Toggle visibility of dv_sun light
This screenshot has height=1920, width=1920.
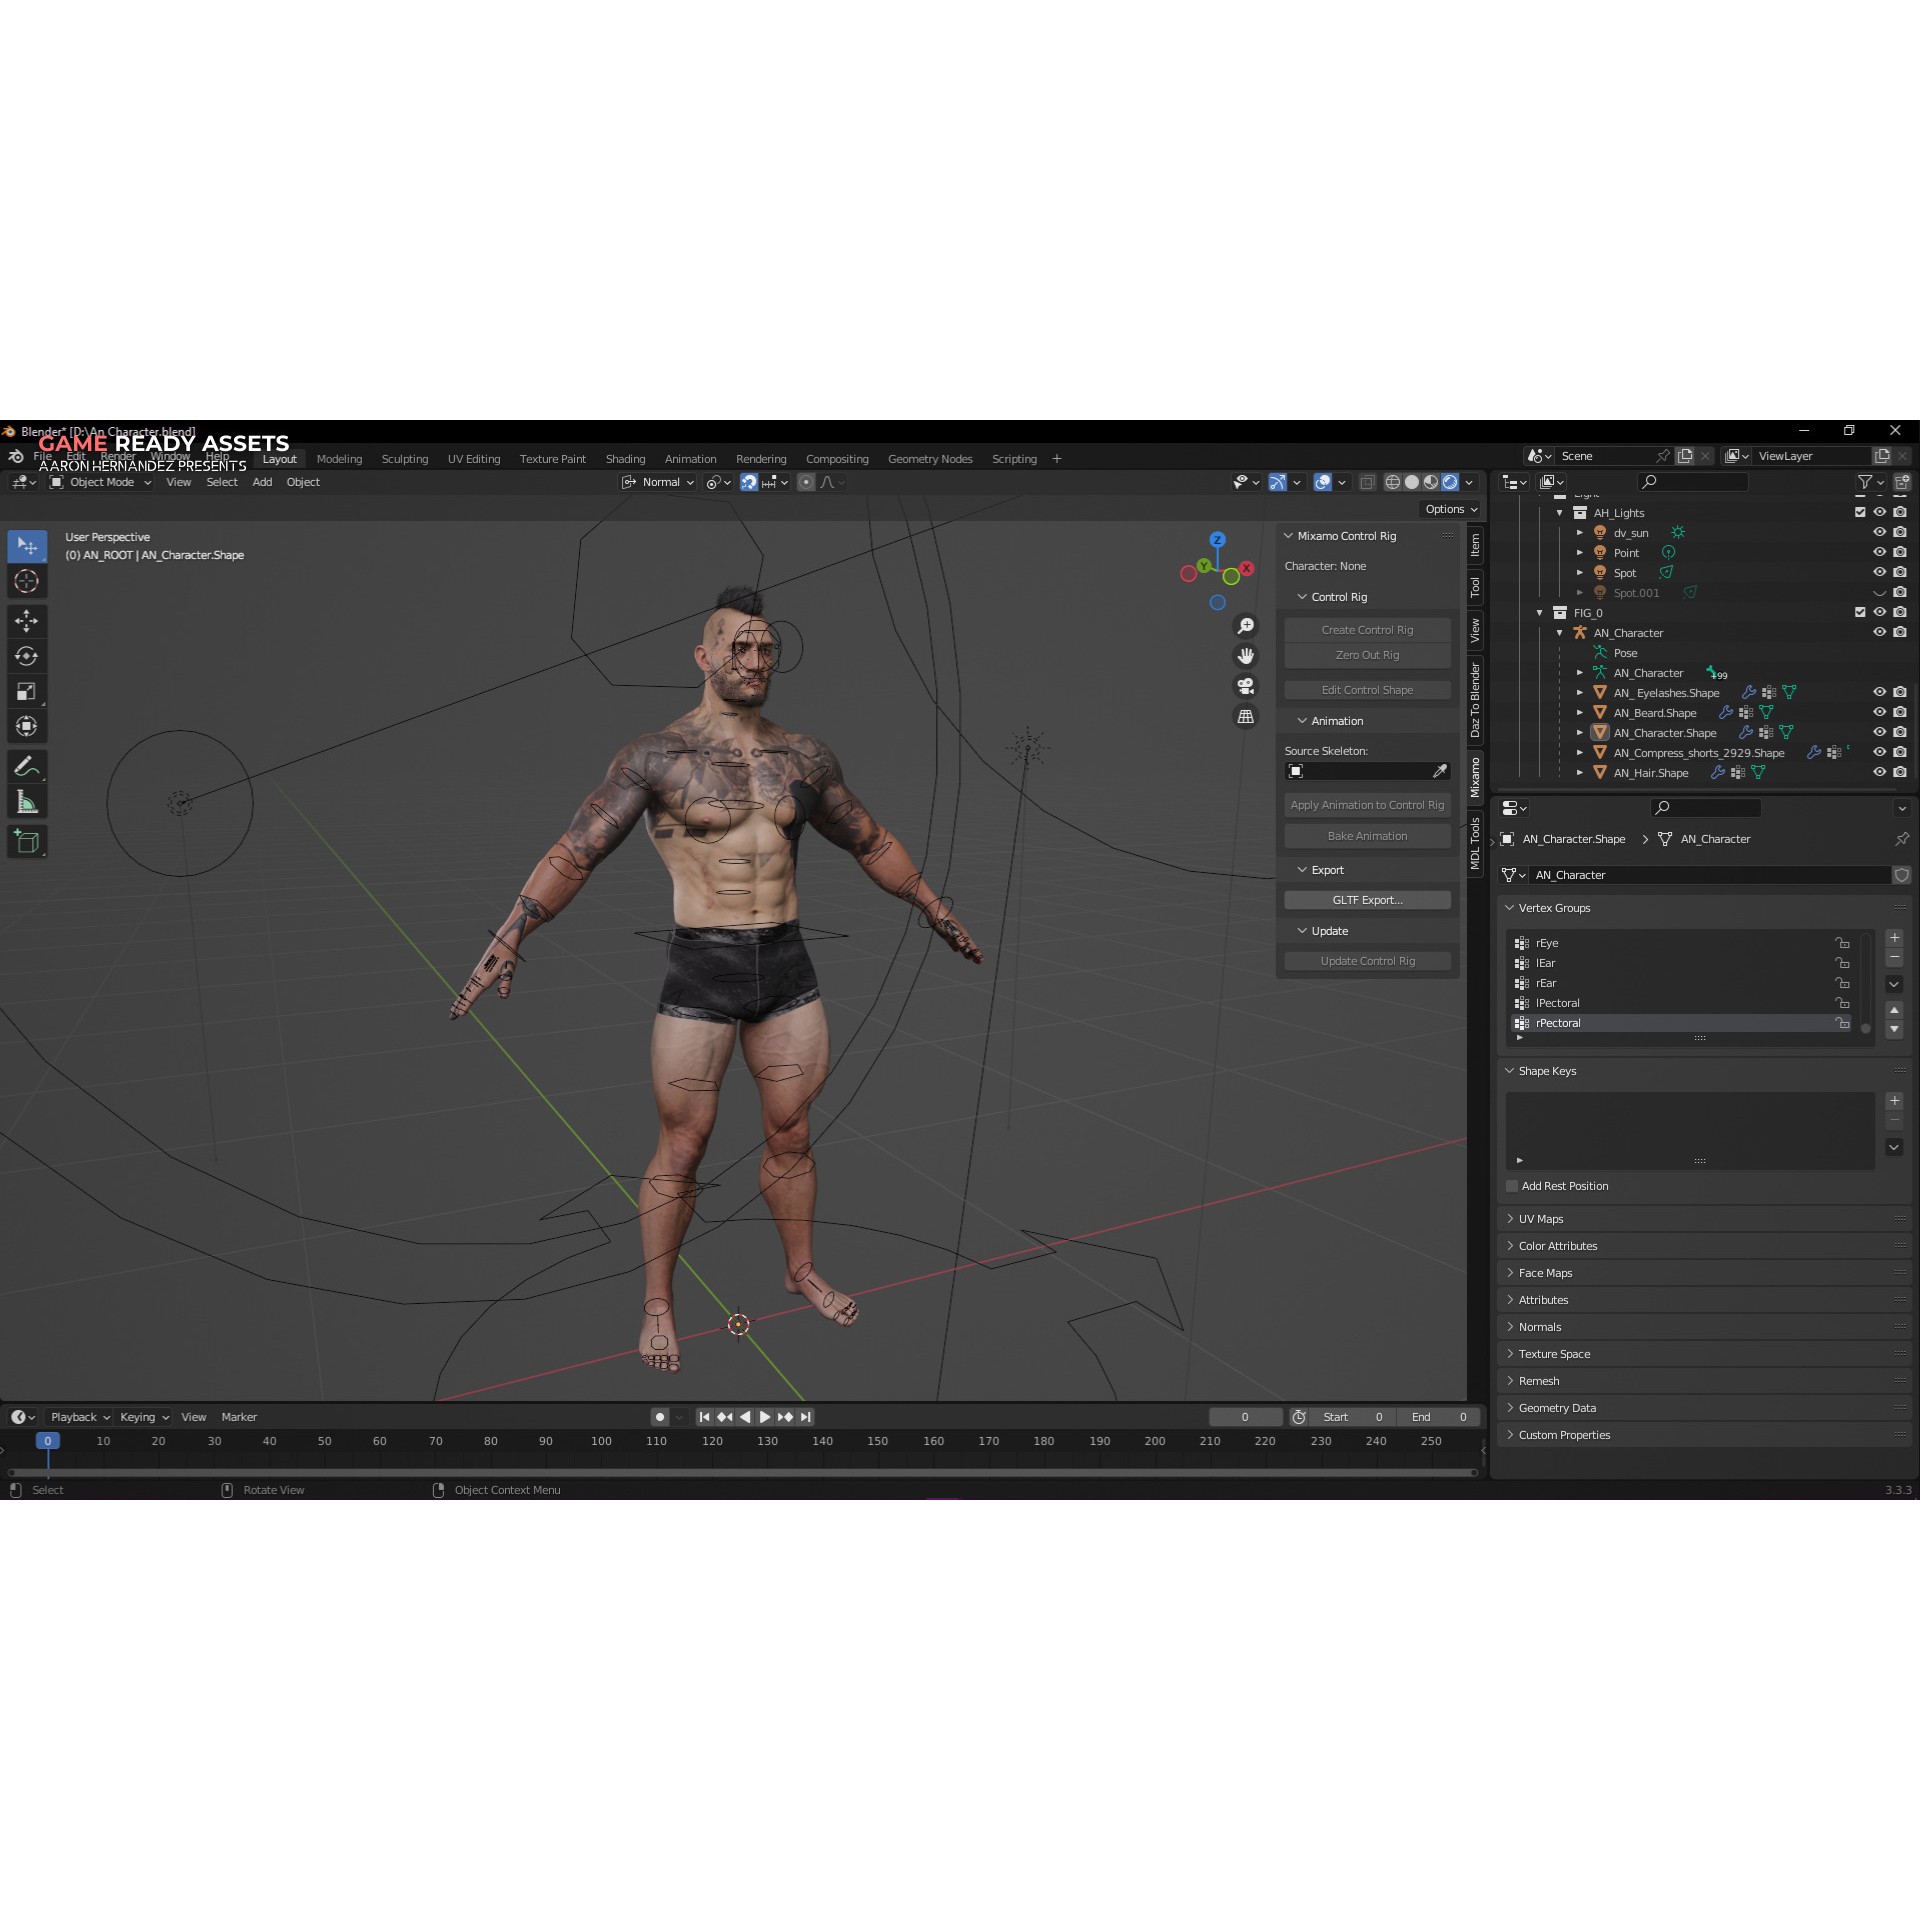point(1879,533)
